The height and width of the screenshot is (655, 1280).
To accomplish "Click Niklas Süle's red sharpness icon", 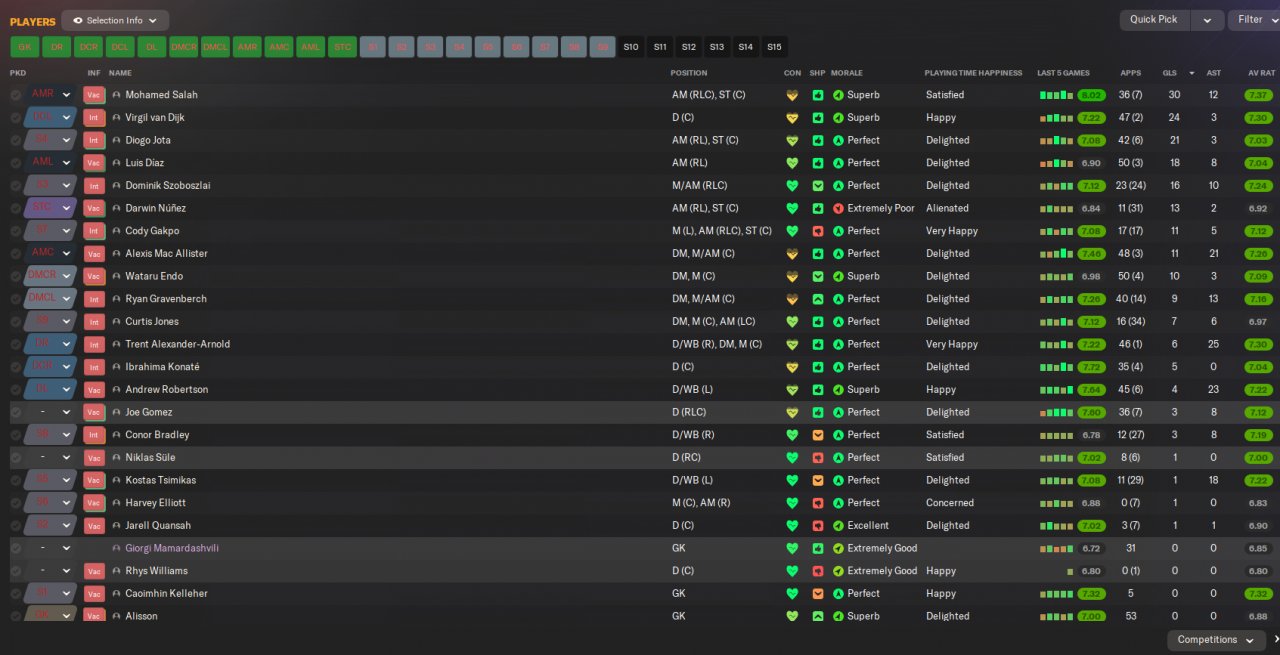I will [817, 458].
